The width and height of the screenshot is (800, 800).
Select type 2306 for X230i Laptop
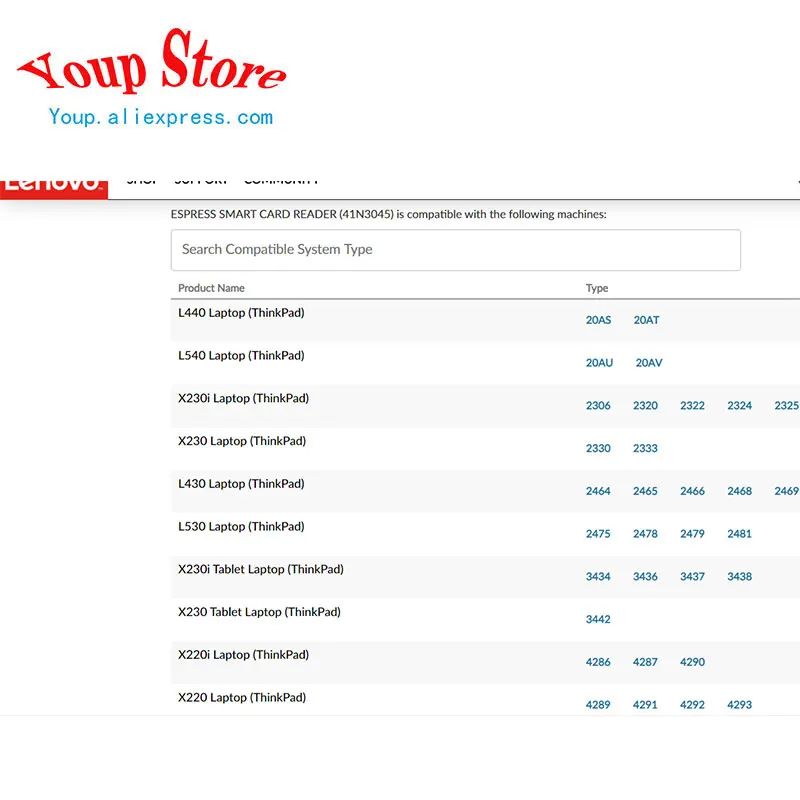point(598,406)
